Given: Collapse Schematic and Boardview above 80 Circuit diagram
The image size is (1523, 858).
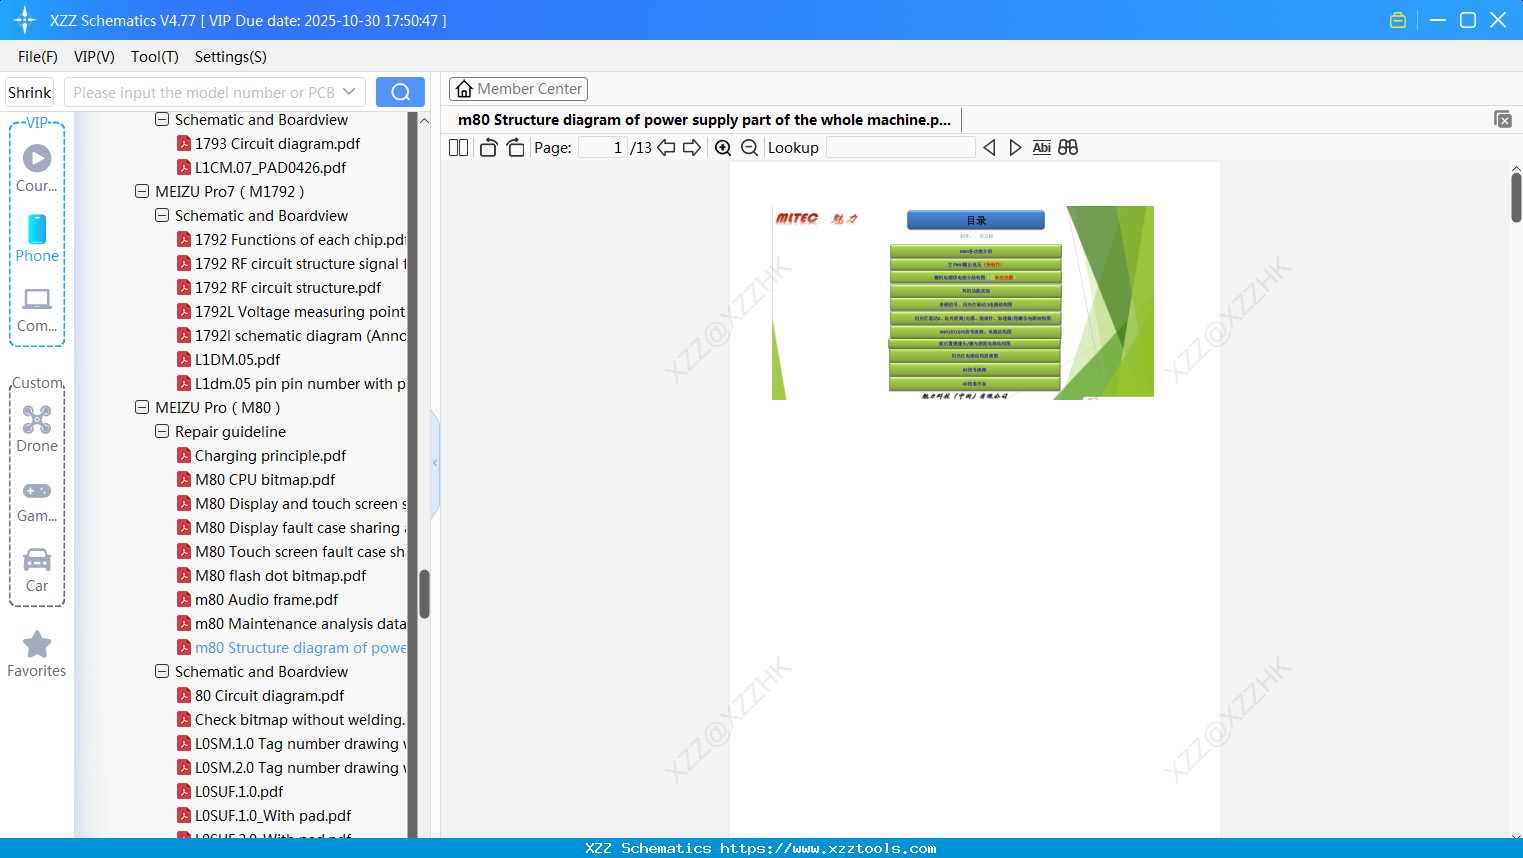Looking at the screenshot, I should coord(162,671).
